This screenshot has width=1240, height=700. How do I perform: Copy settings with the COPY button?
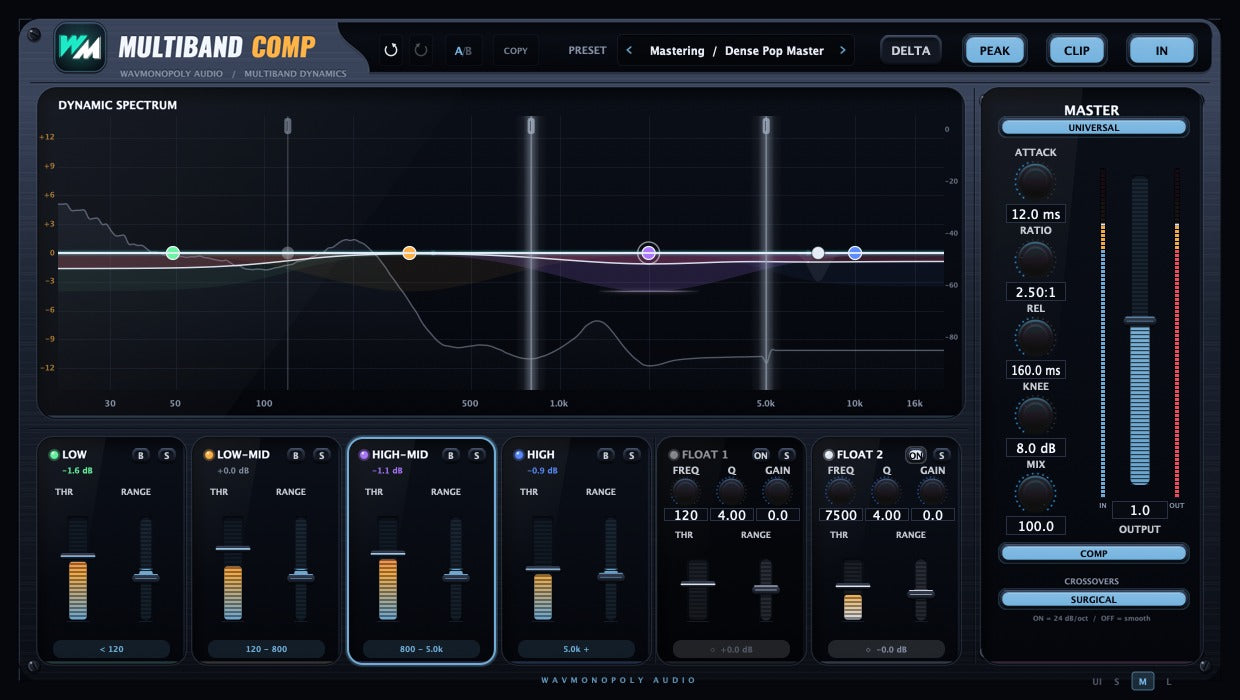point(516,50)
